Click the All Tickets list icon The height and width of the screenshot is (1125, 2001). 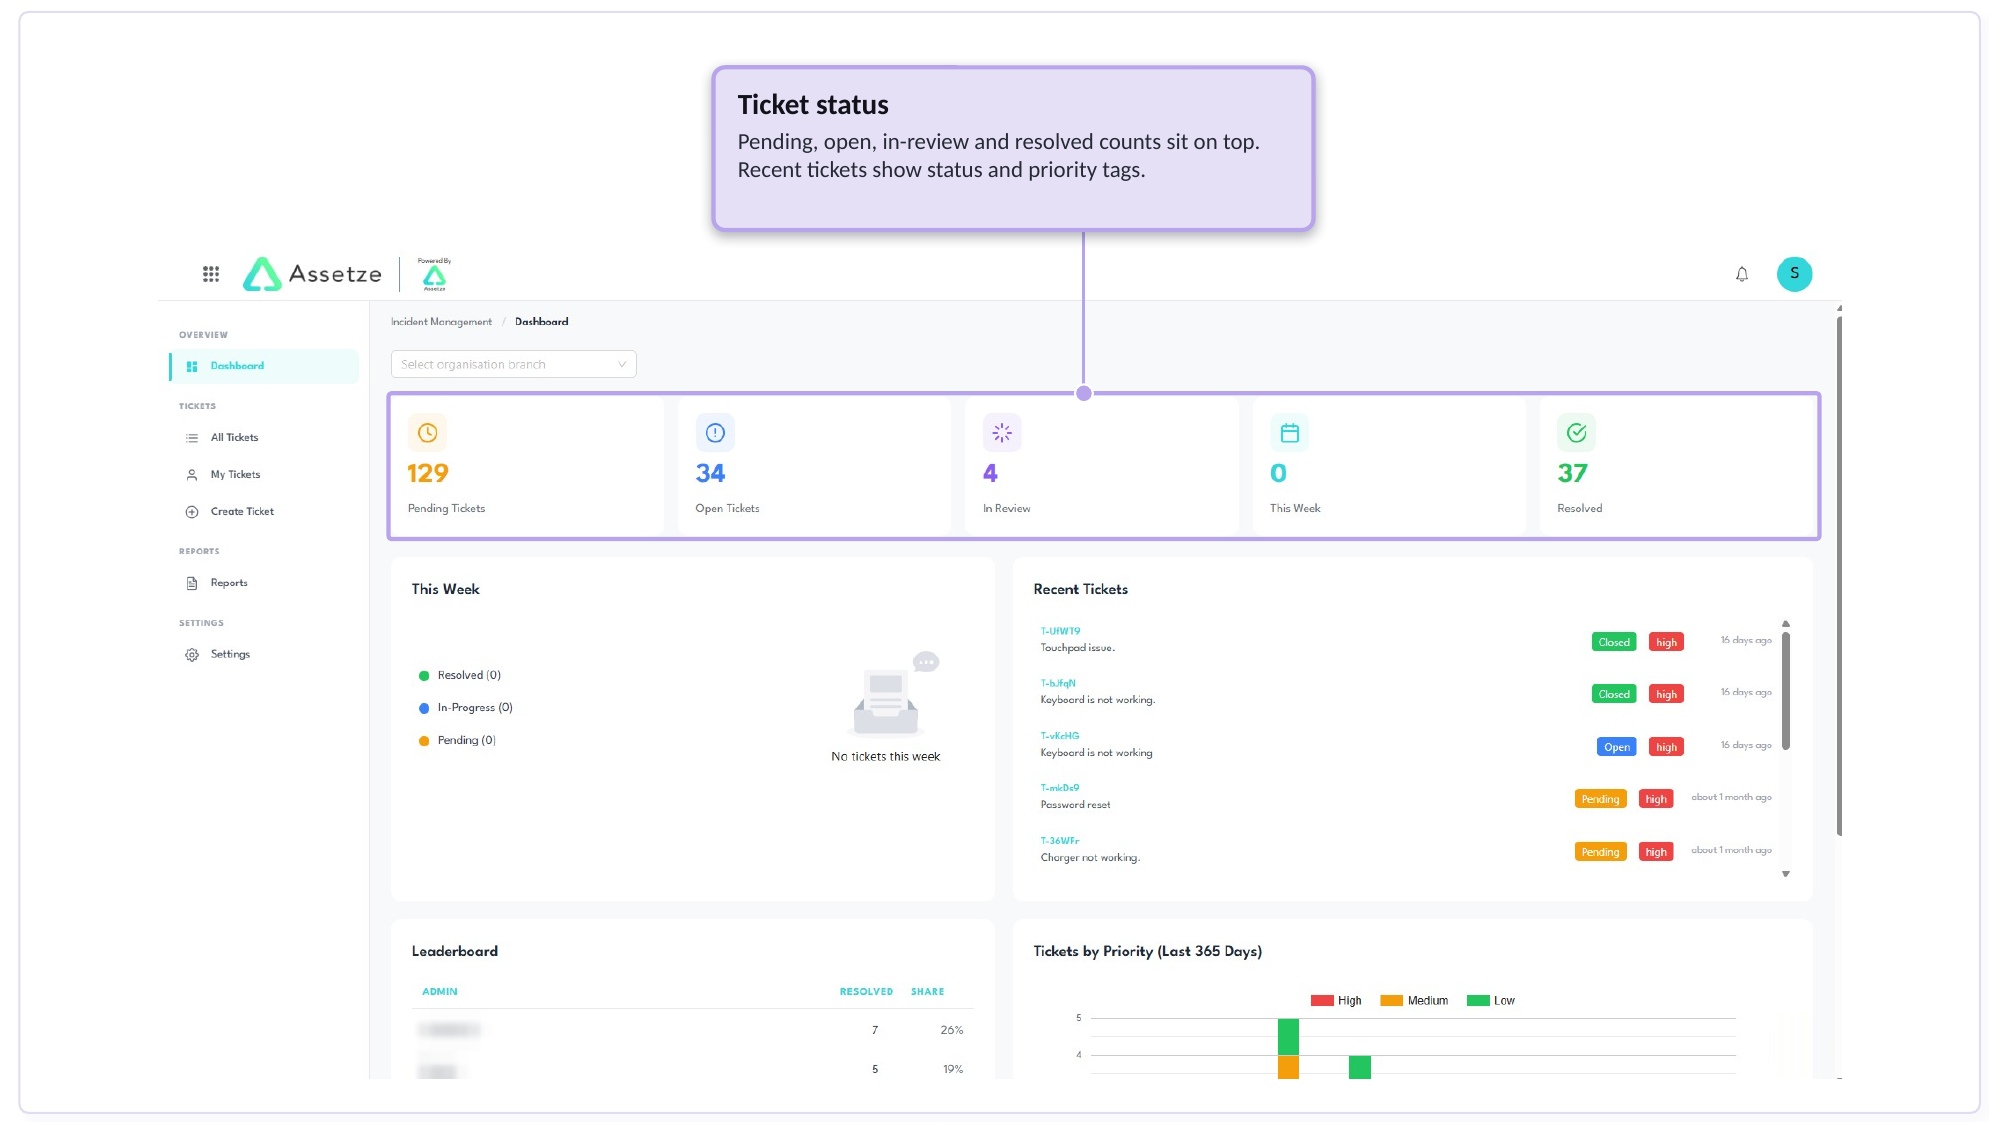click(x=192, y=438)
